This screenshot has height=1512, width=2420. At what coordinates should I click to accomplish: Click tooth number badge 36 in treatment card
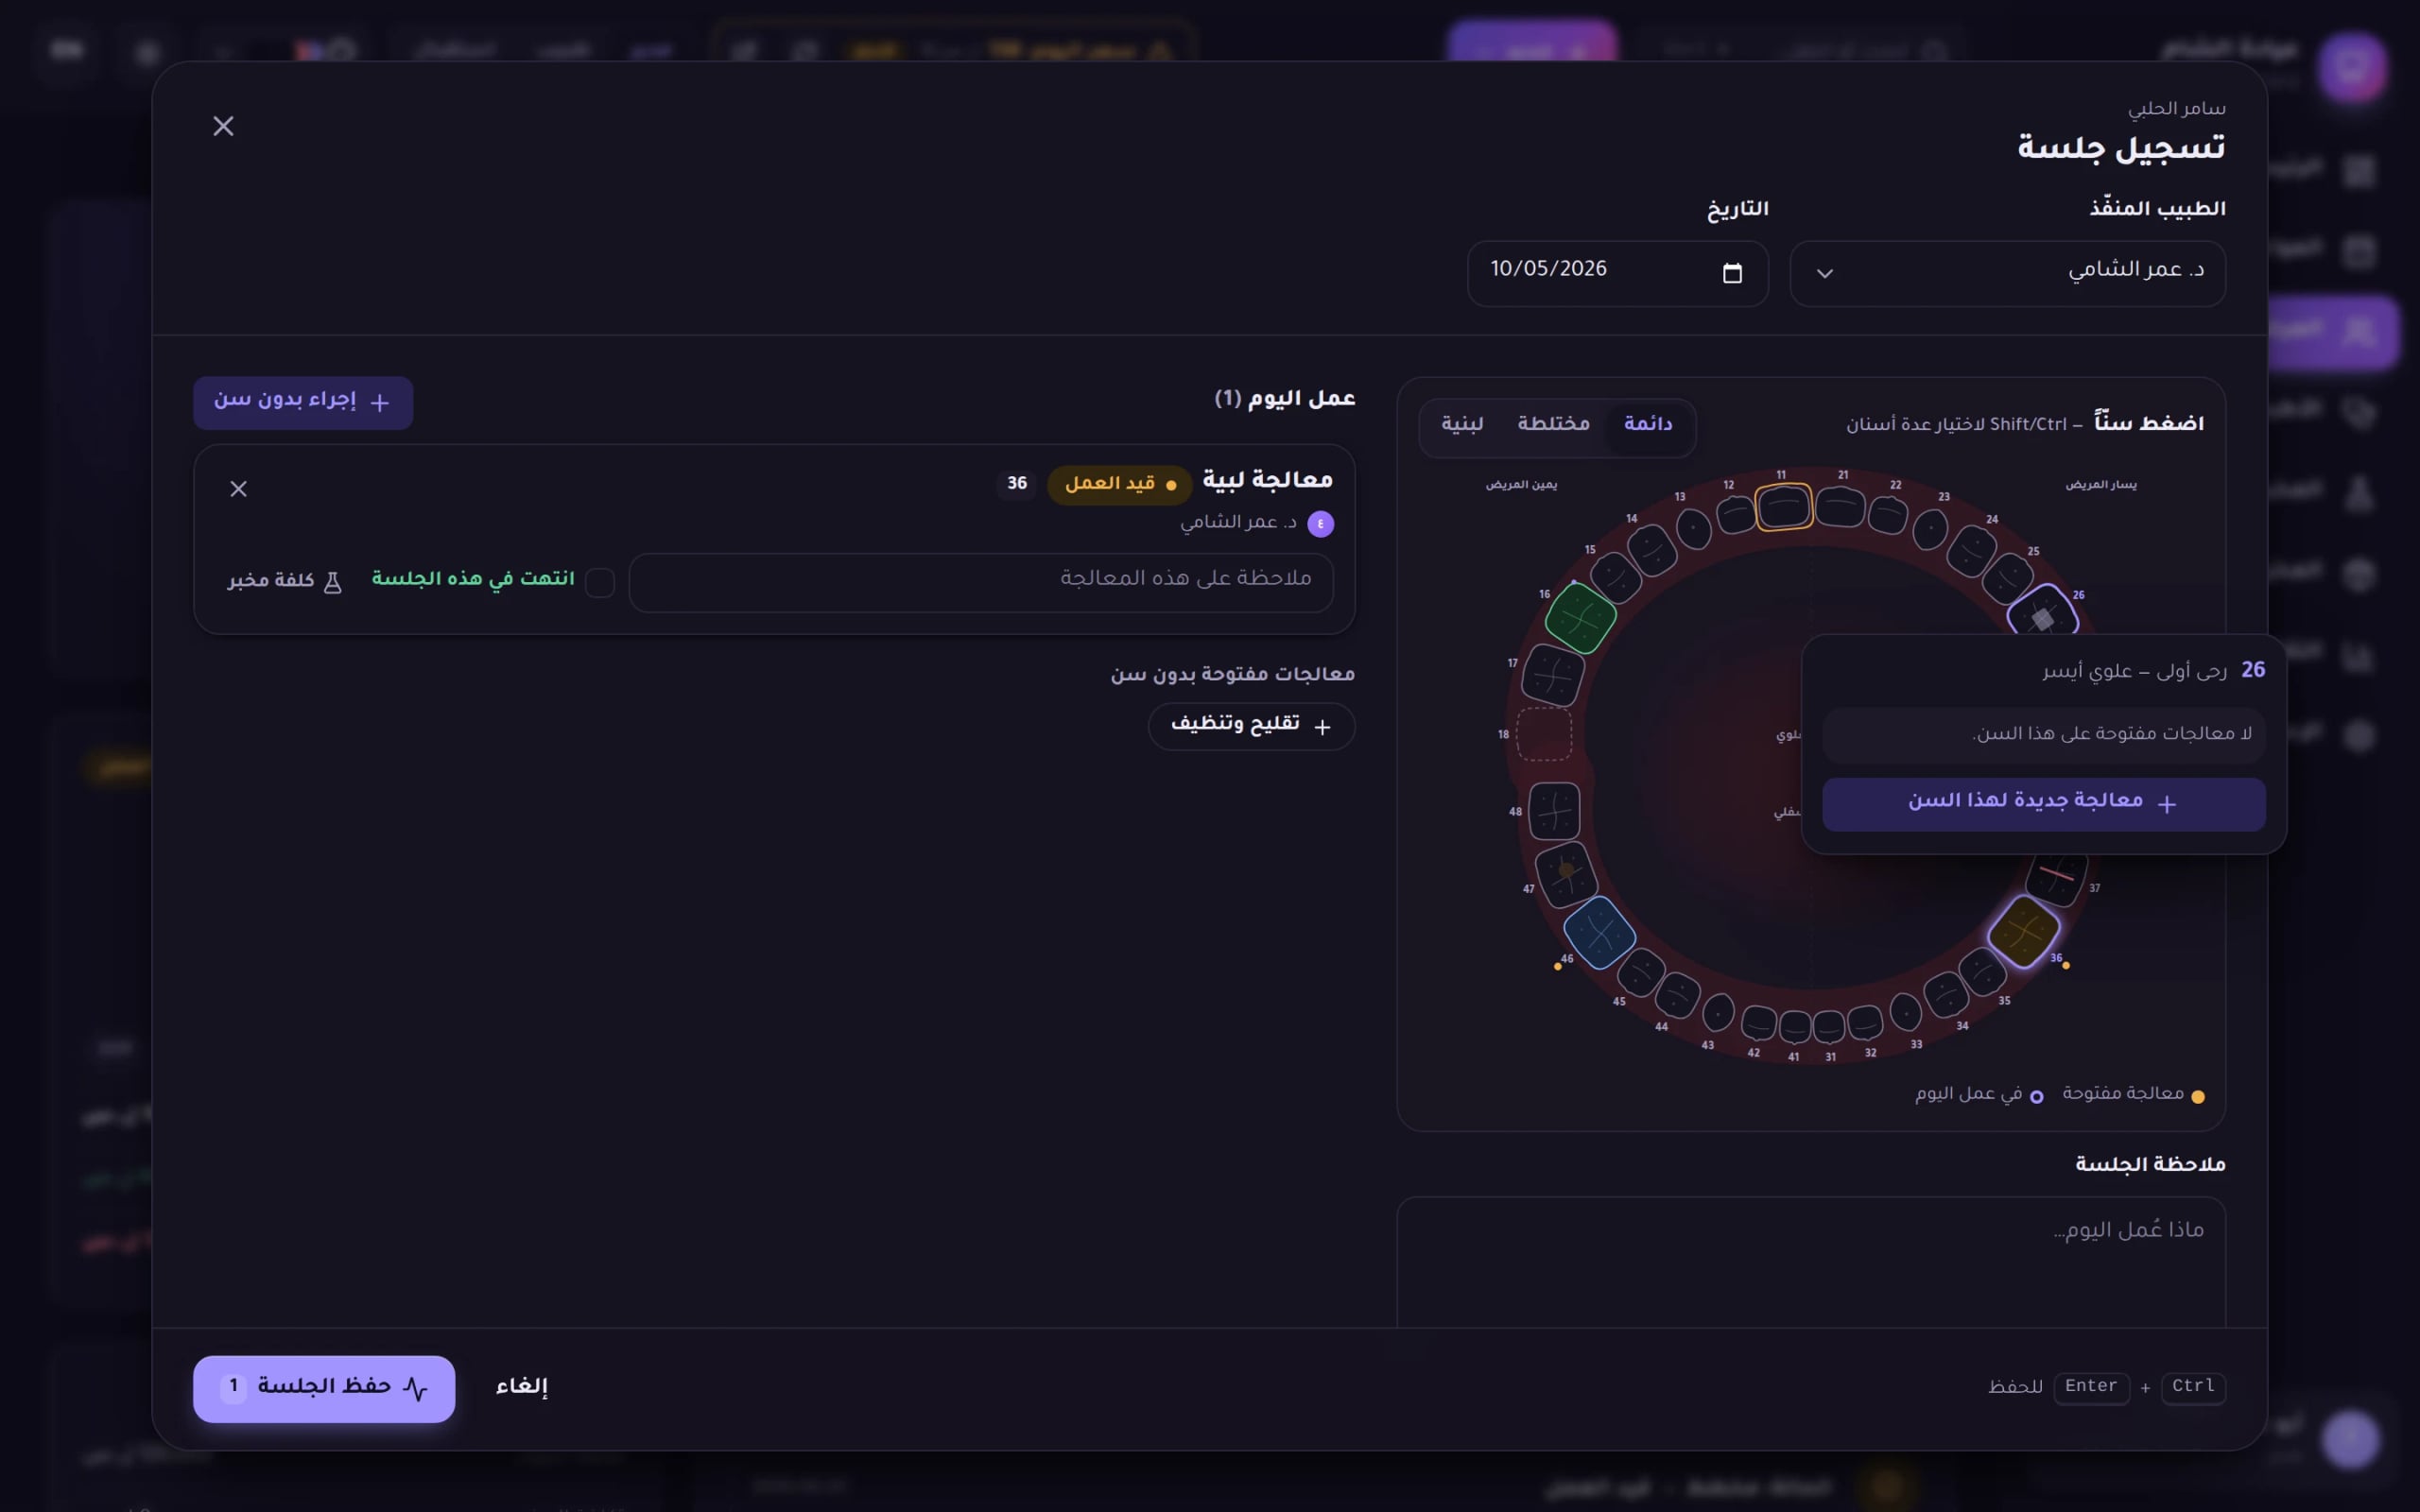pyautogui.click(x=1017, y=484)
